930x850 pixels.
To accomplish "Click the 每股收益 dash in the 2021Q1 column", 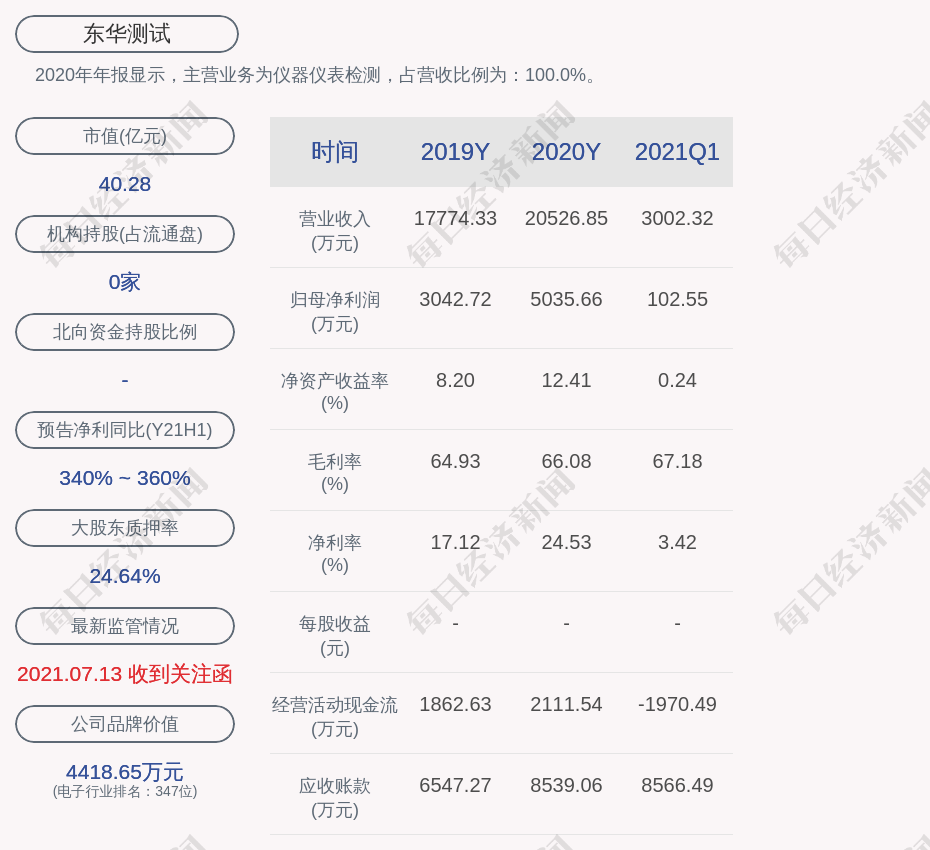I will [677, 623].
